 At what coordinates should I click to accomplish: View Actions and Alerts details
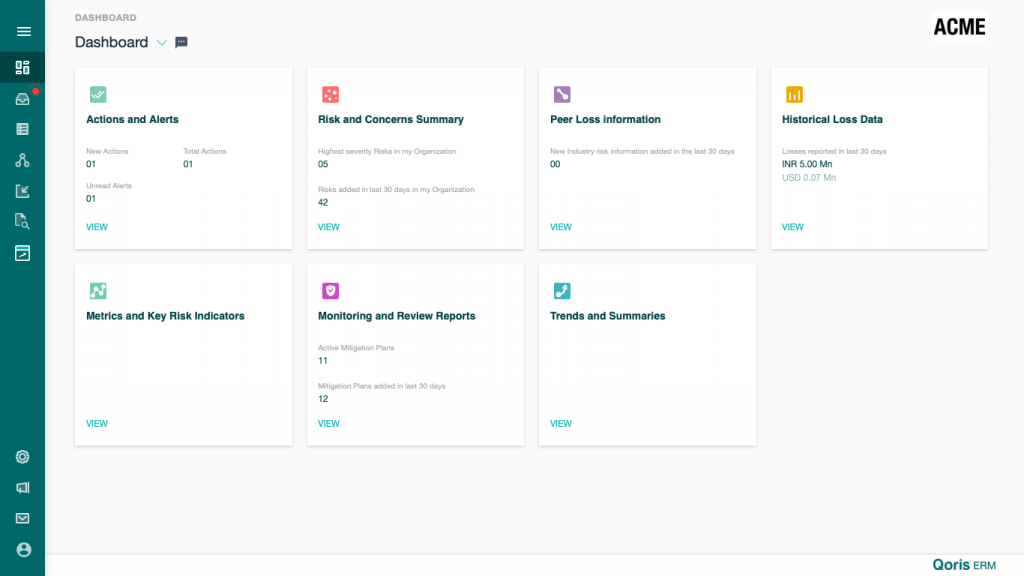pyautogui.click(x=97, y=227)
